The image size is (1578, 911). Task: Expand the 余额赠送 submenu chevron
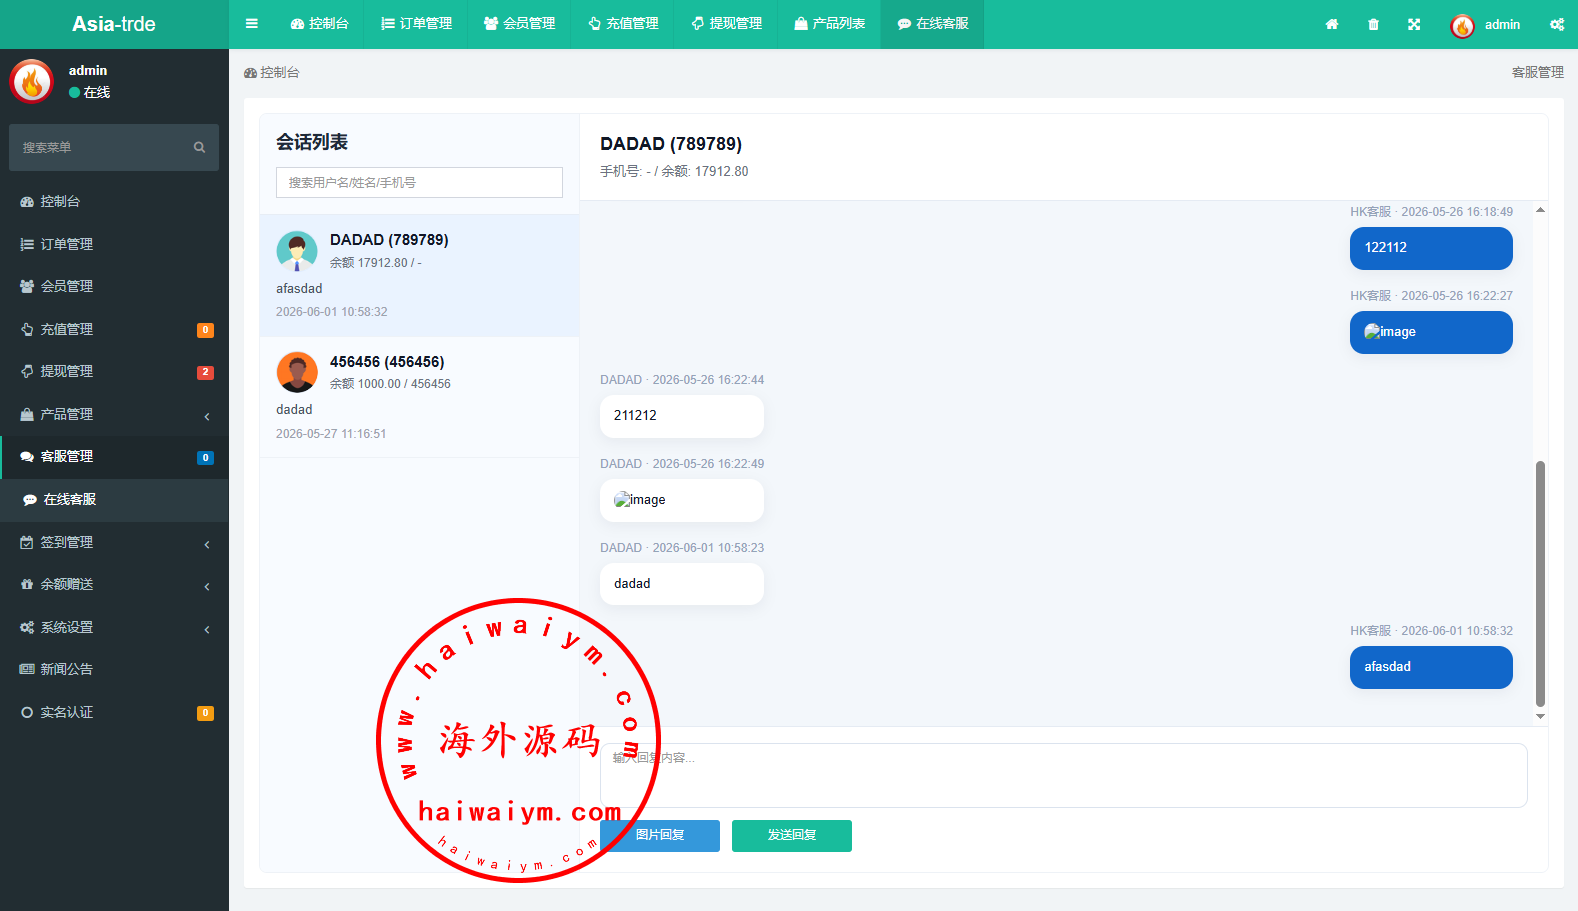[x=207, y=586]
